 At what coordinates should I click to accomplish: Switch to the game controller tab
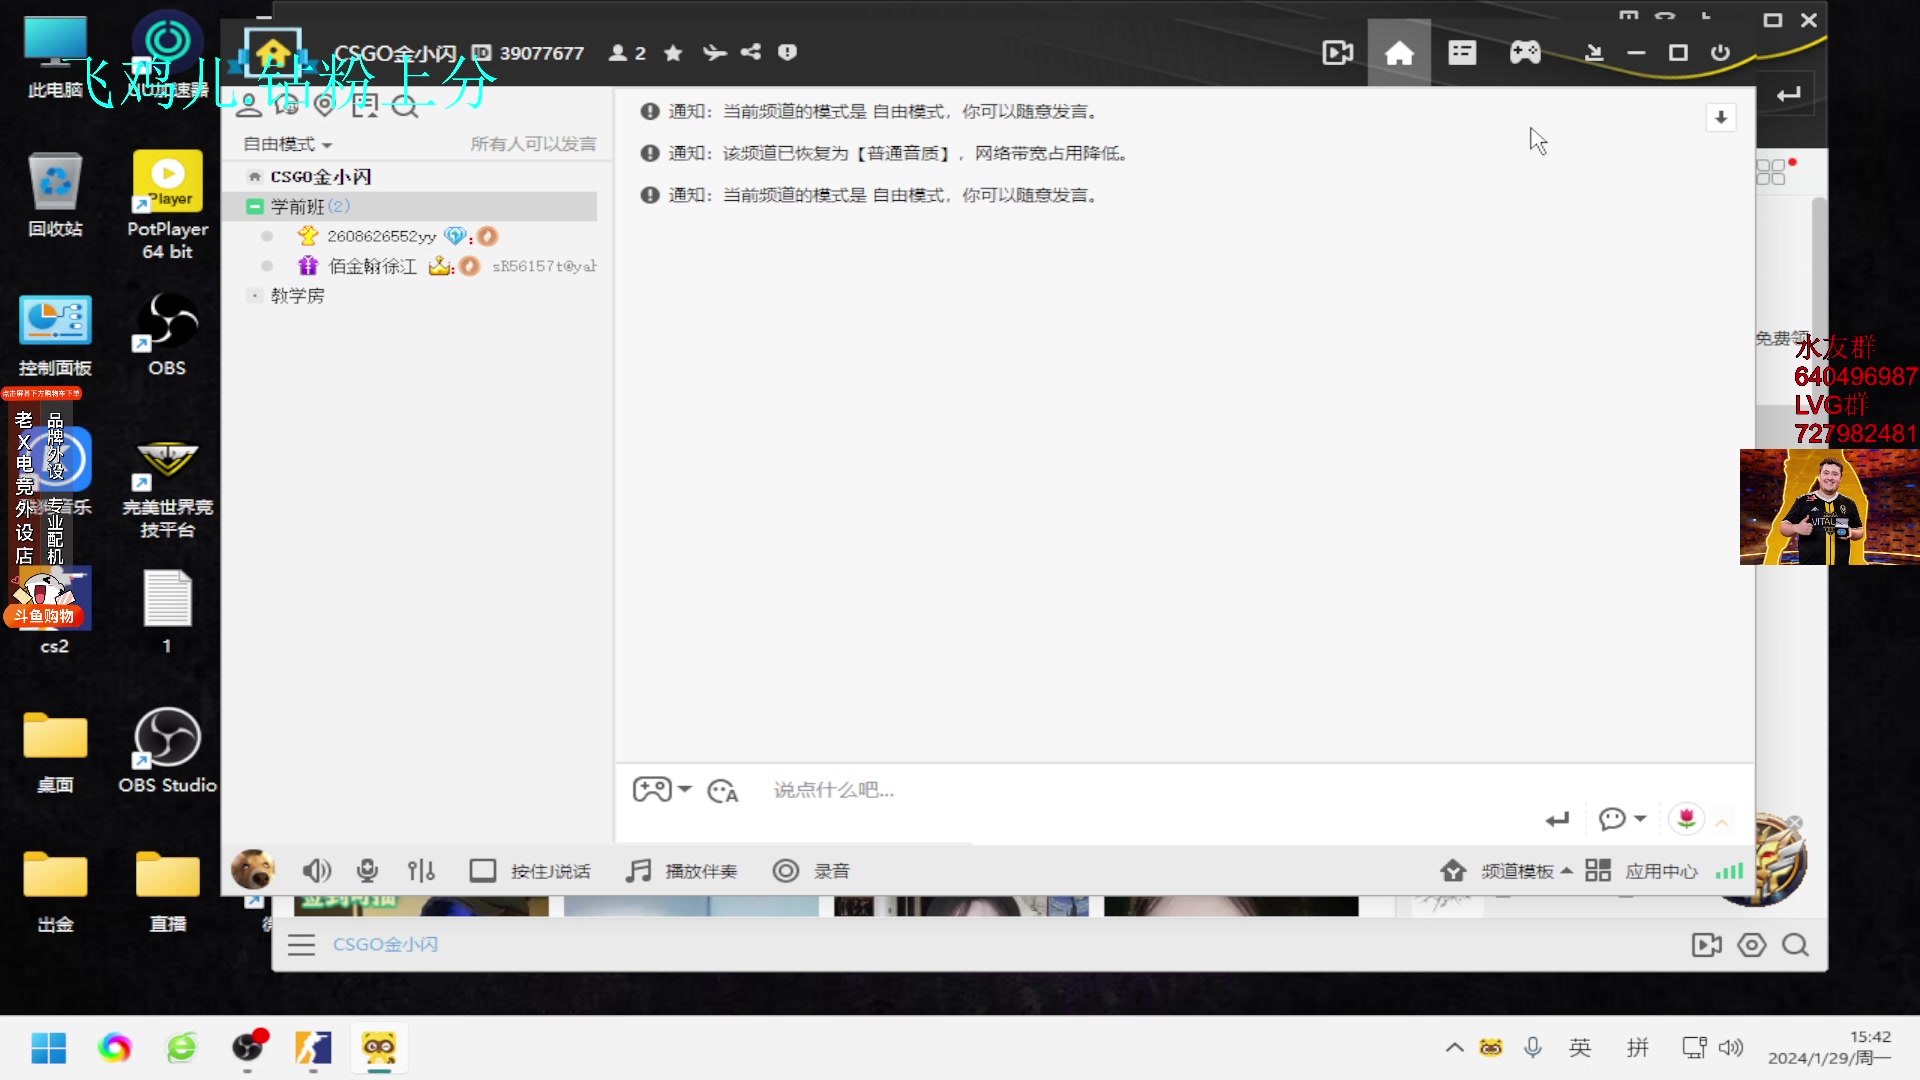(x=1524, y=52)
